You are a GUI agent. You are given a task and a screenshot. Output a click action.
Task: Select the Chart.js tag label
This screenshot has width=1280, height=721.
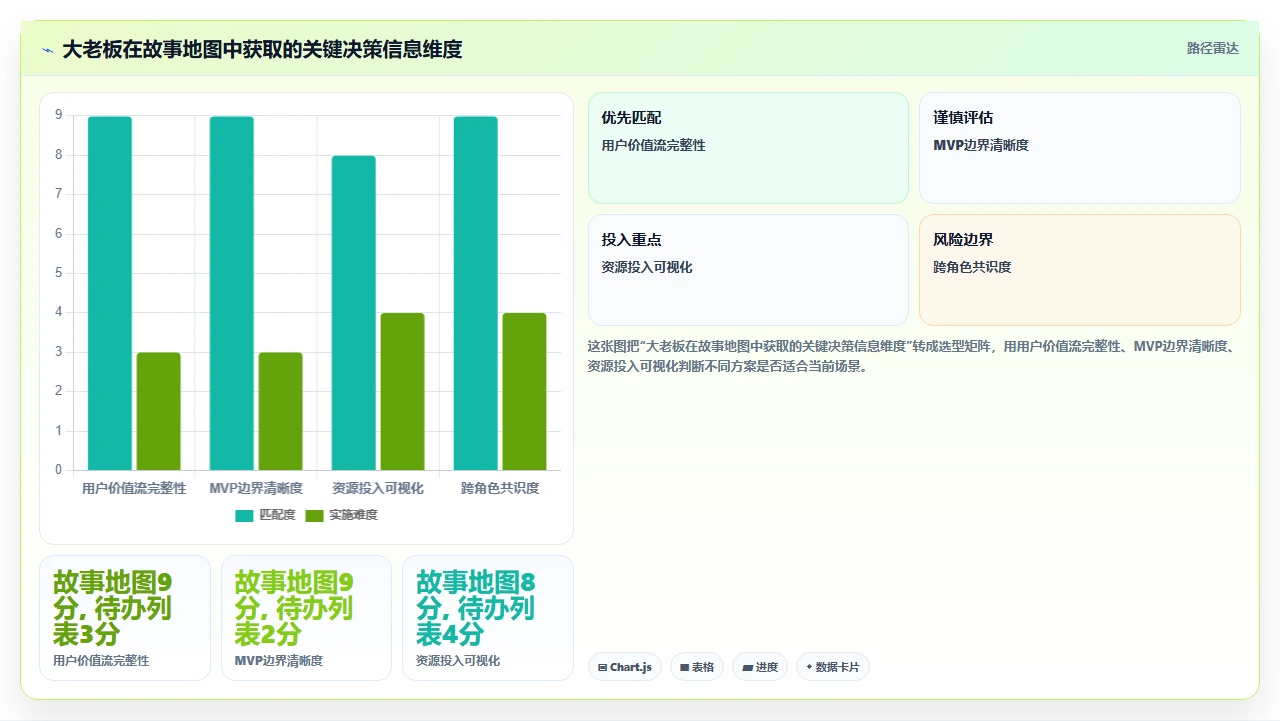click(631, 667)
